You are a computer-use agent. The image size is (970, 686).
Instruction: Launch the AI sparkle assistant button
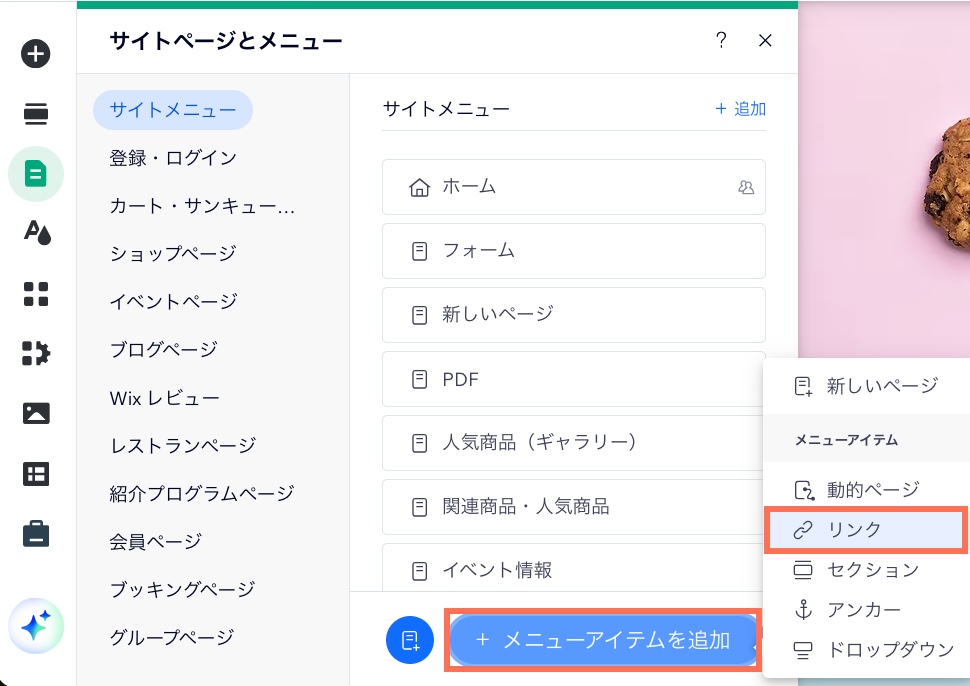[36, 627]
